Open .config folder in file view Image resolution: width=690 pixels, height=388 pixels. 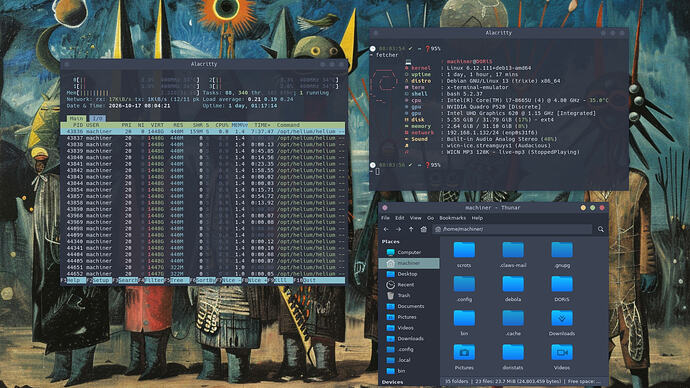click(464, 289)
